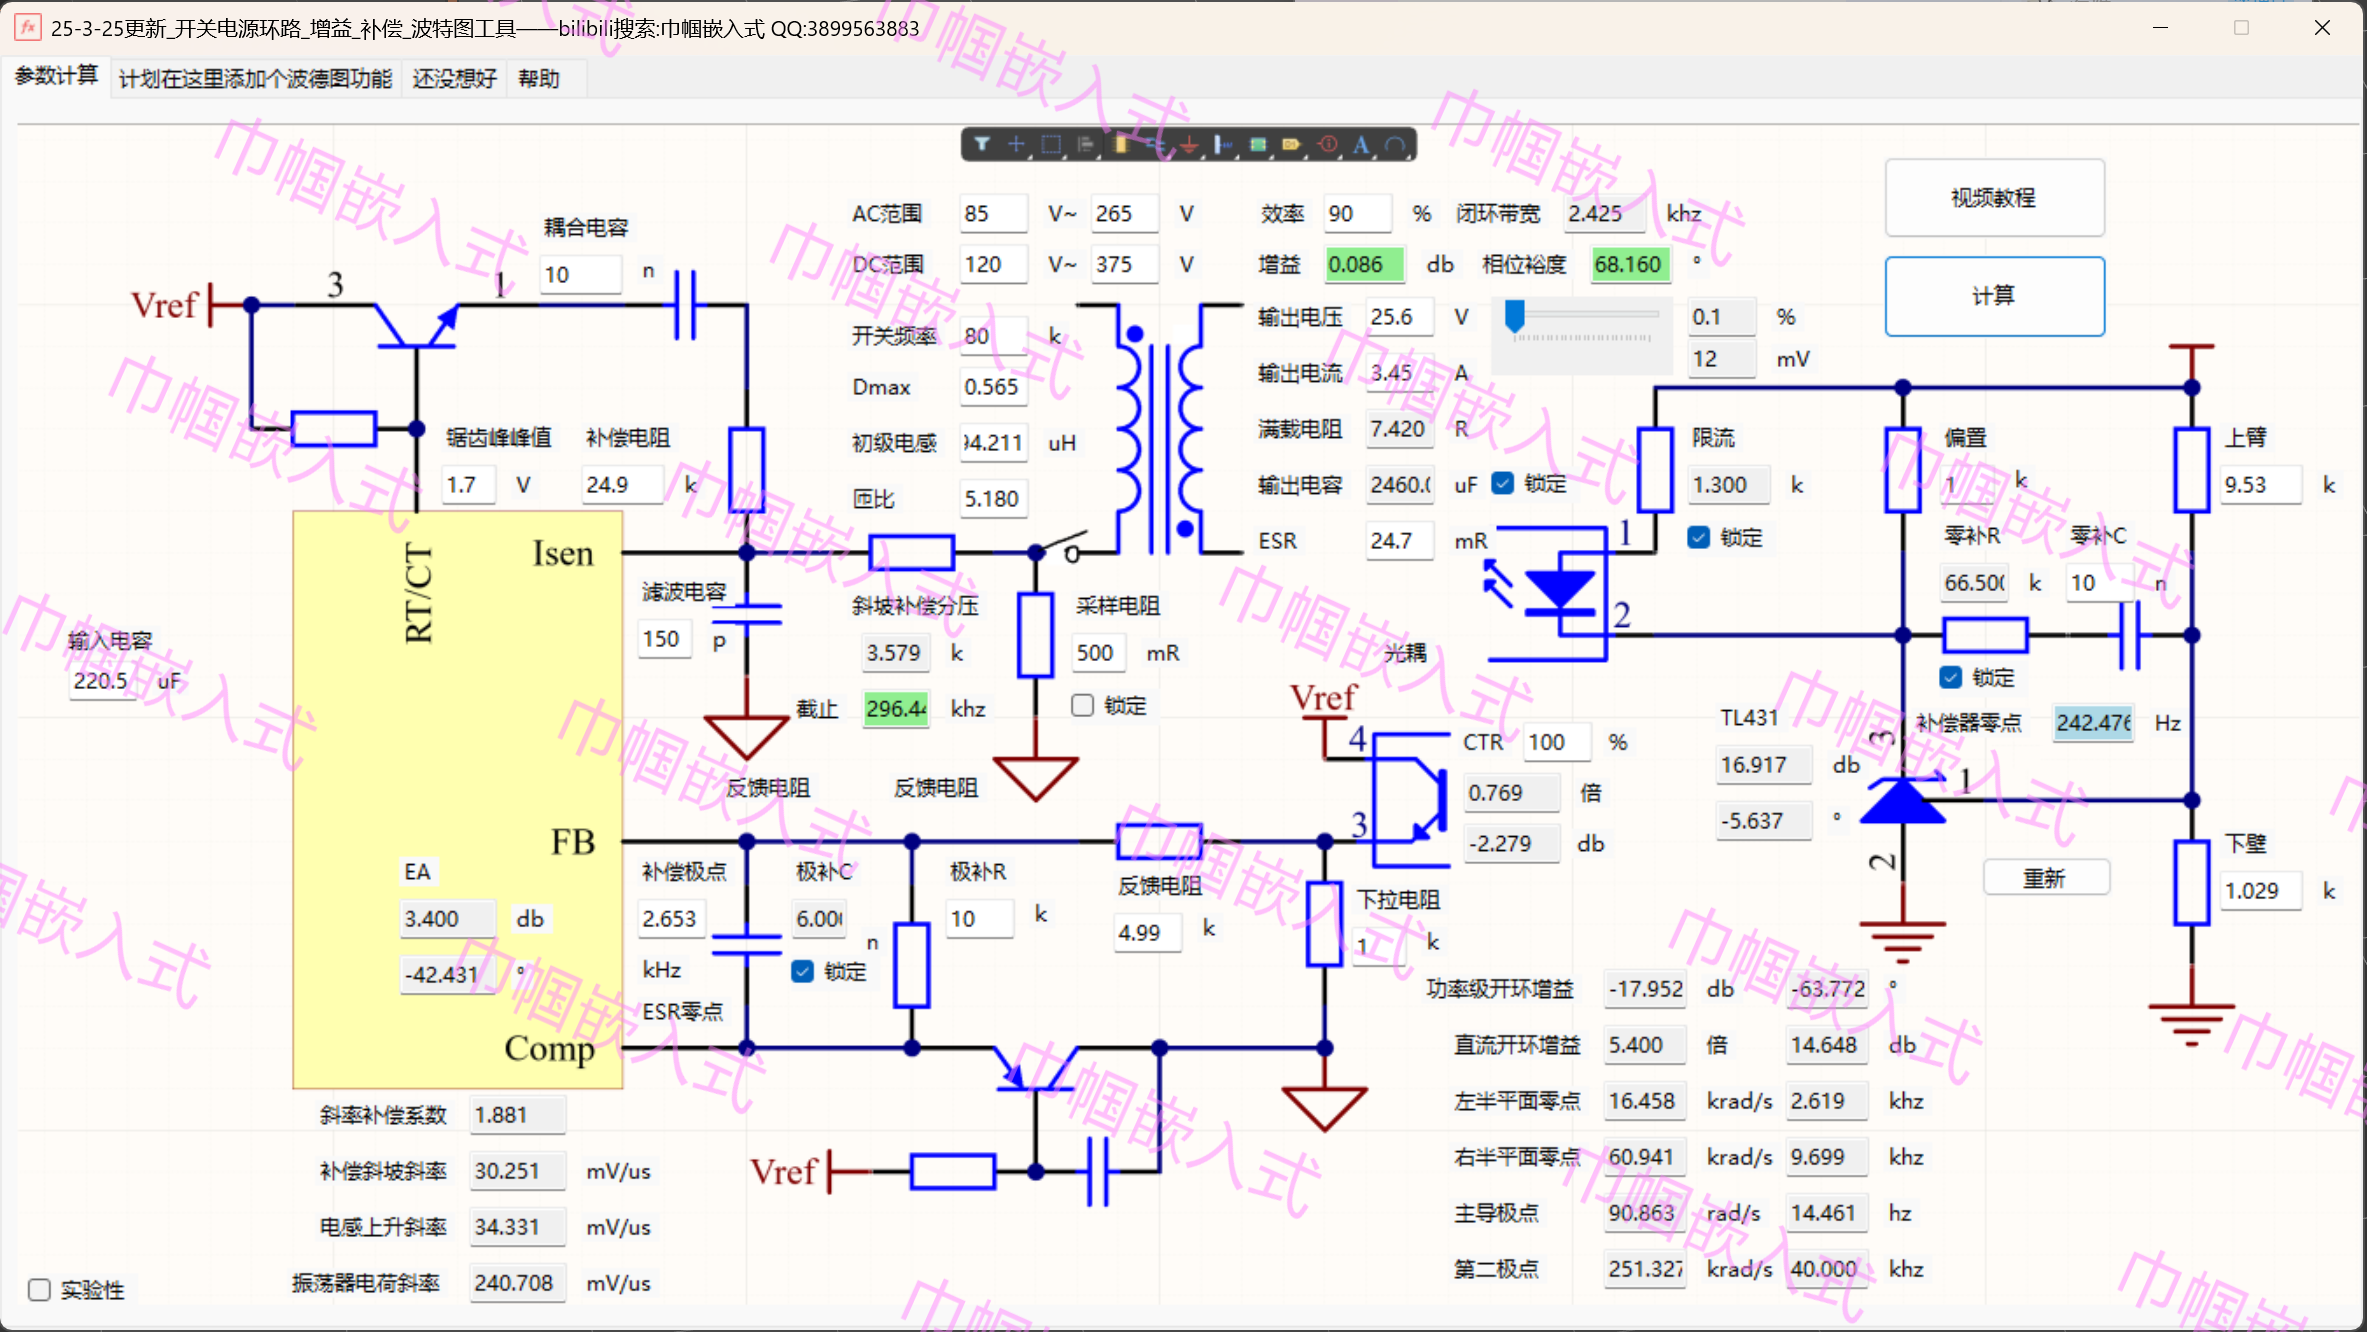The image size is (2367, 1332).
Task: Open the 视频教程 button
Action: pos(1994,198)
